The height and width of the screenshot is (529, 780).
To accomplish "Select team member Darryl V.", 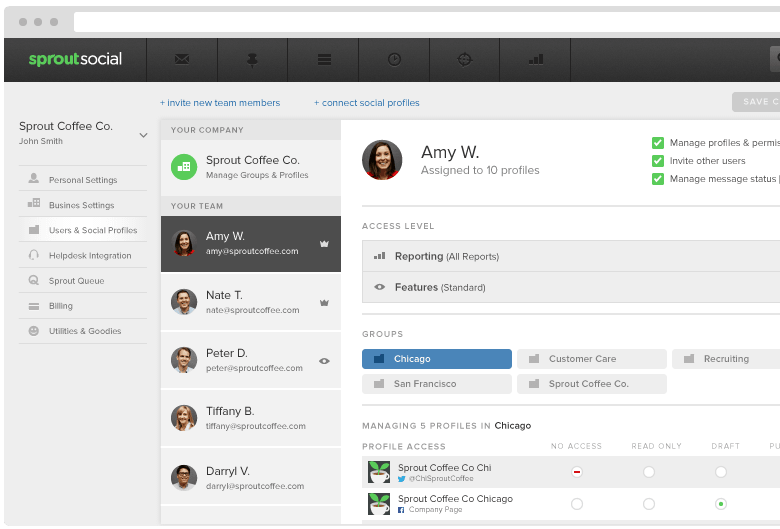I will 251,477.
